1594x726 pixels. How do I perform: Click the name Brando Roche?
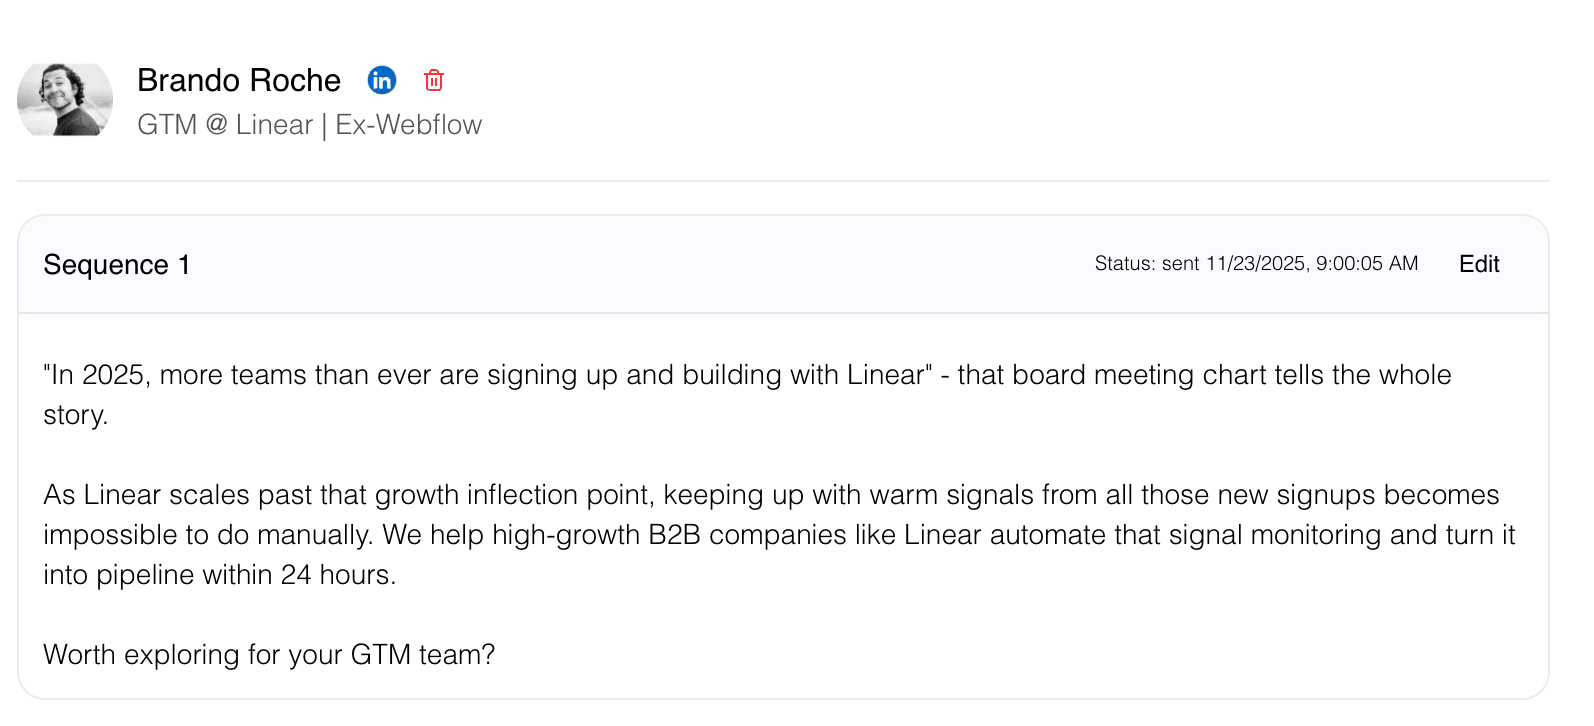tap(240, 80)
